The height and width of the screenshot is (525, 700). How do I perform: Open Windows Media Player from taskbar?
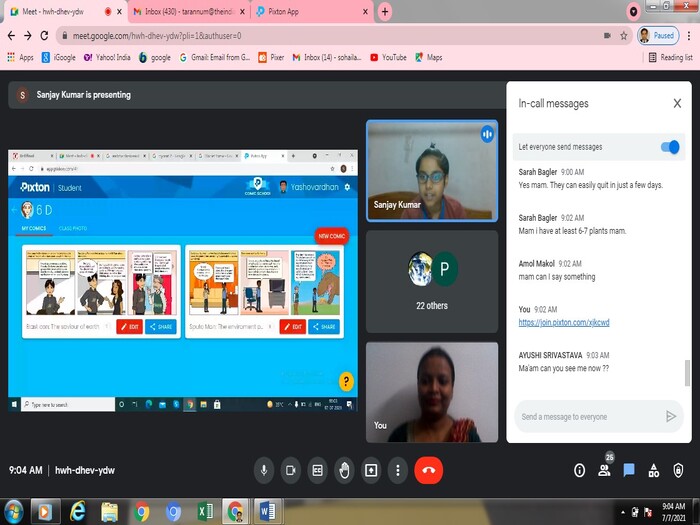(x=45, y=511)
